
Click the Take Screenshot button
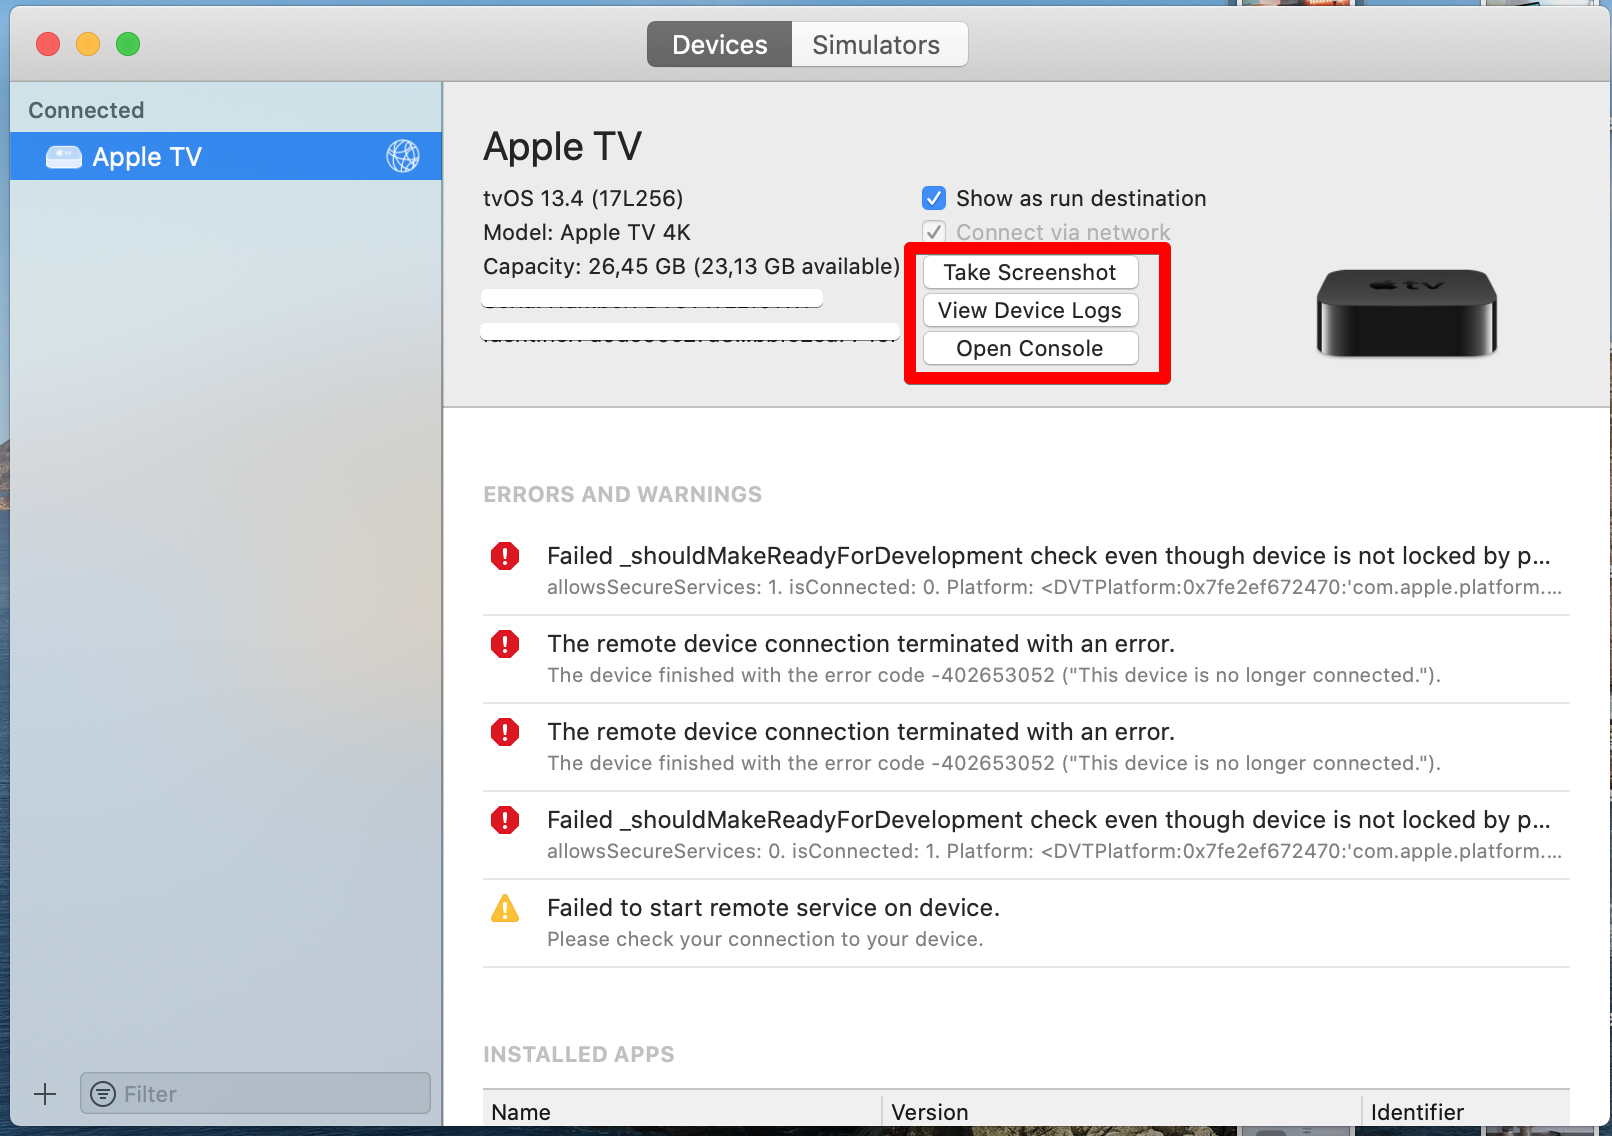pyautogui.click(x=1030, y=272)
